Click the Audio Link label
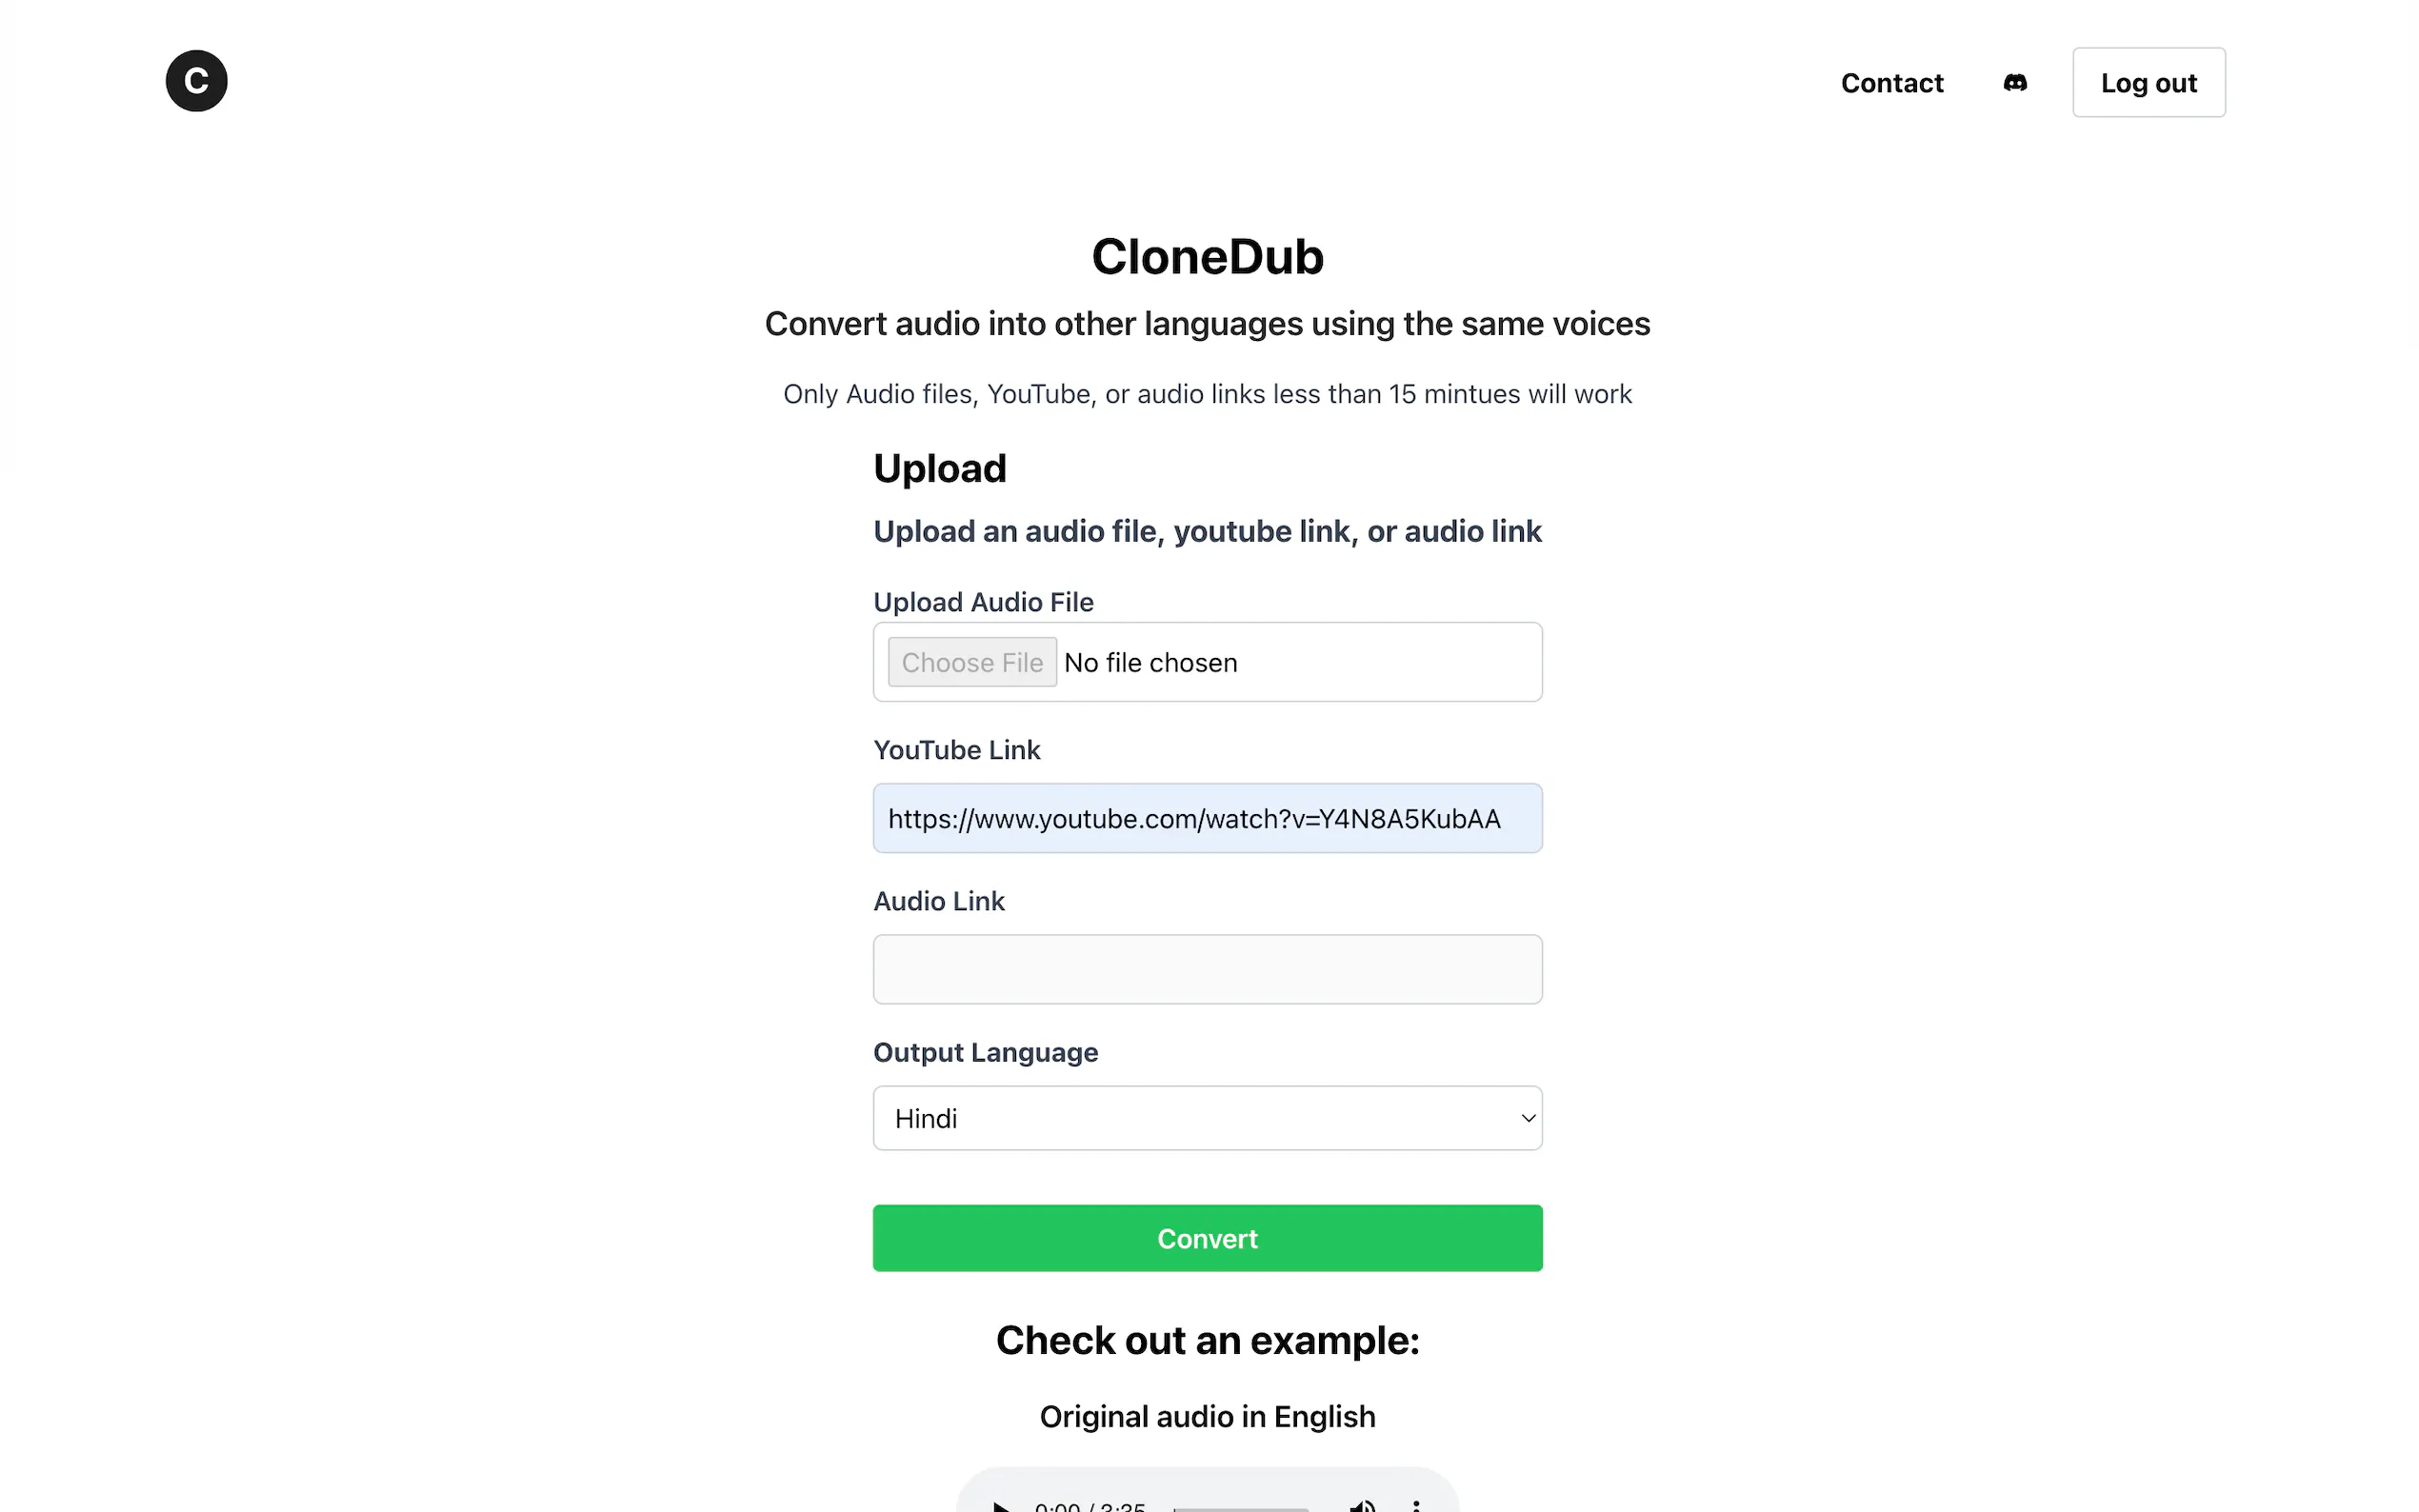Screen dimensions: 2419x1512 coord(938,901)
